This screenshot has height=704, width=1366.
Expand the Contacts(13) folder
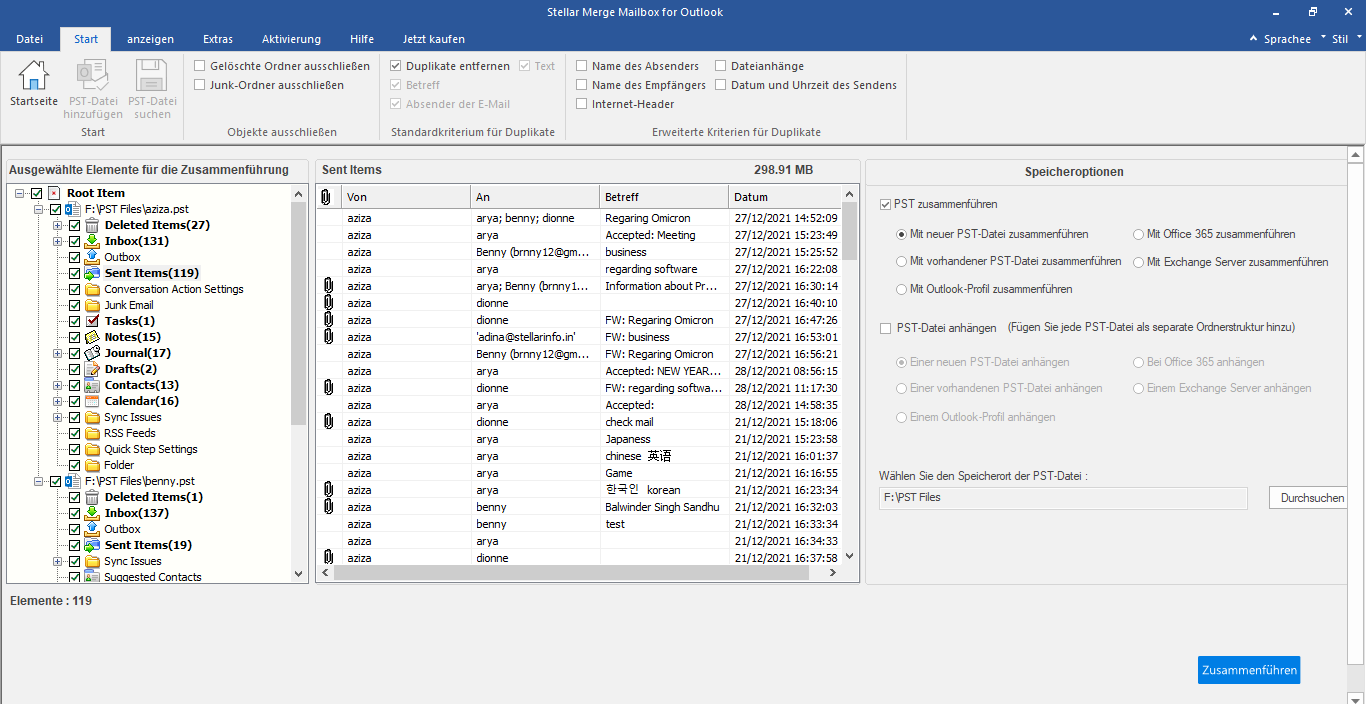tap(57, 385)
